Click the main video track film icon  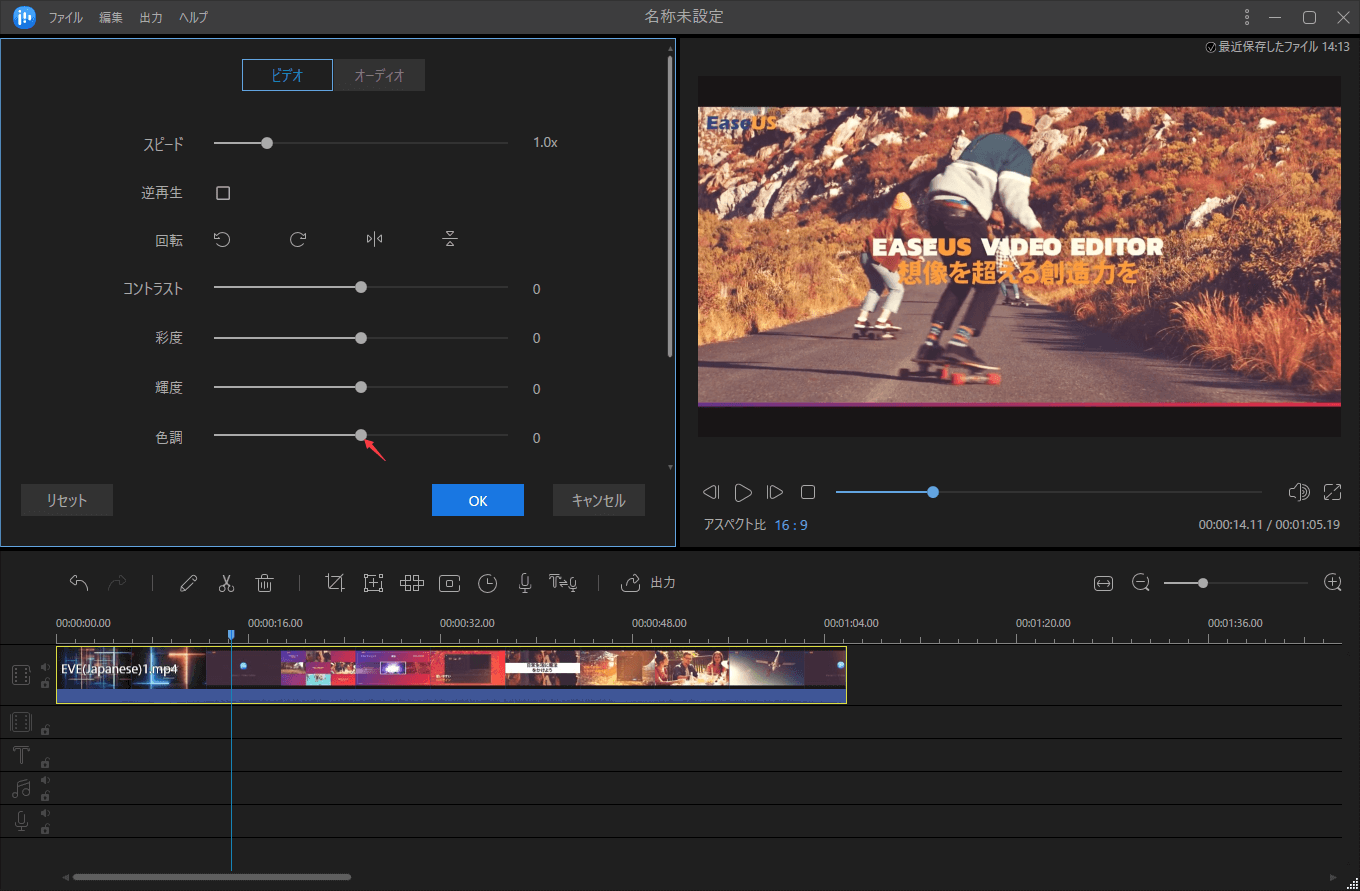[x=21, y=675]
